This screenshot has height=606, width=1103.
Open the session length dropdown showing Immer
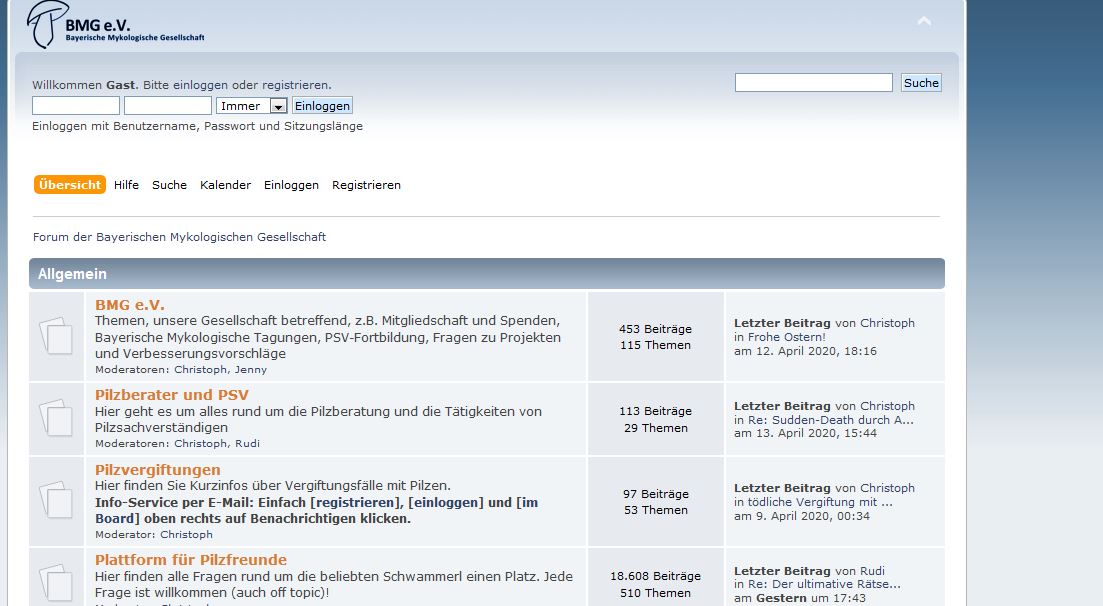[252, 106]
